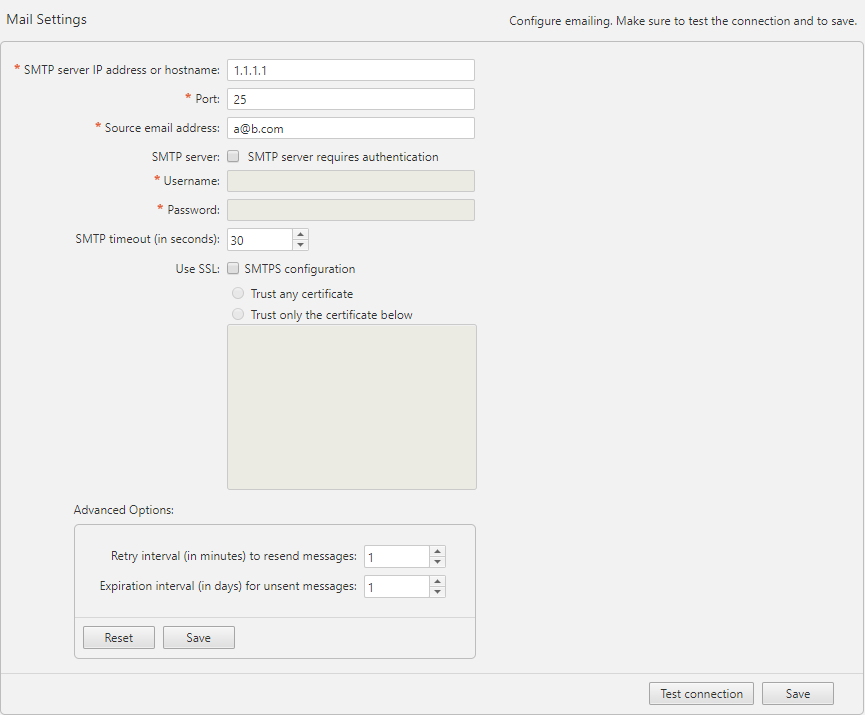Select the Password input field
Viewport: 865px width, 715px height.
pos(350,210)
